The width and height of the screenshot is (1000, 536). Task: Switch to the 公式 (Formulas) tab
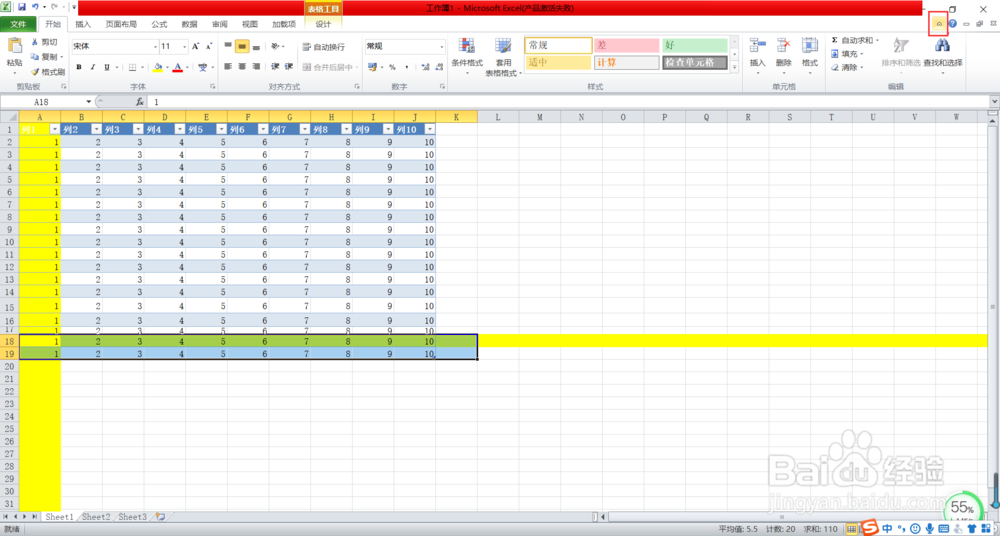(159, 24)
